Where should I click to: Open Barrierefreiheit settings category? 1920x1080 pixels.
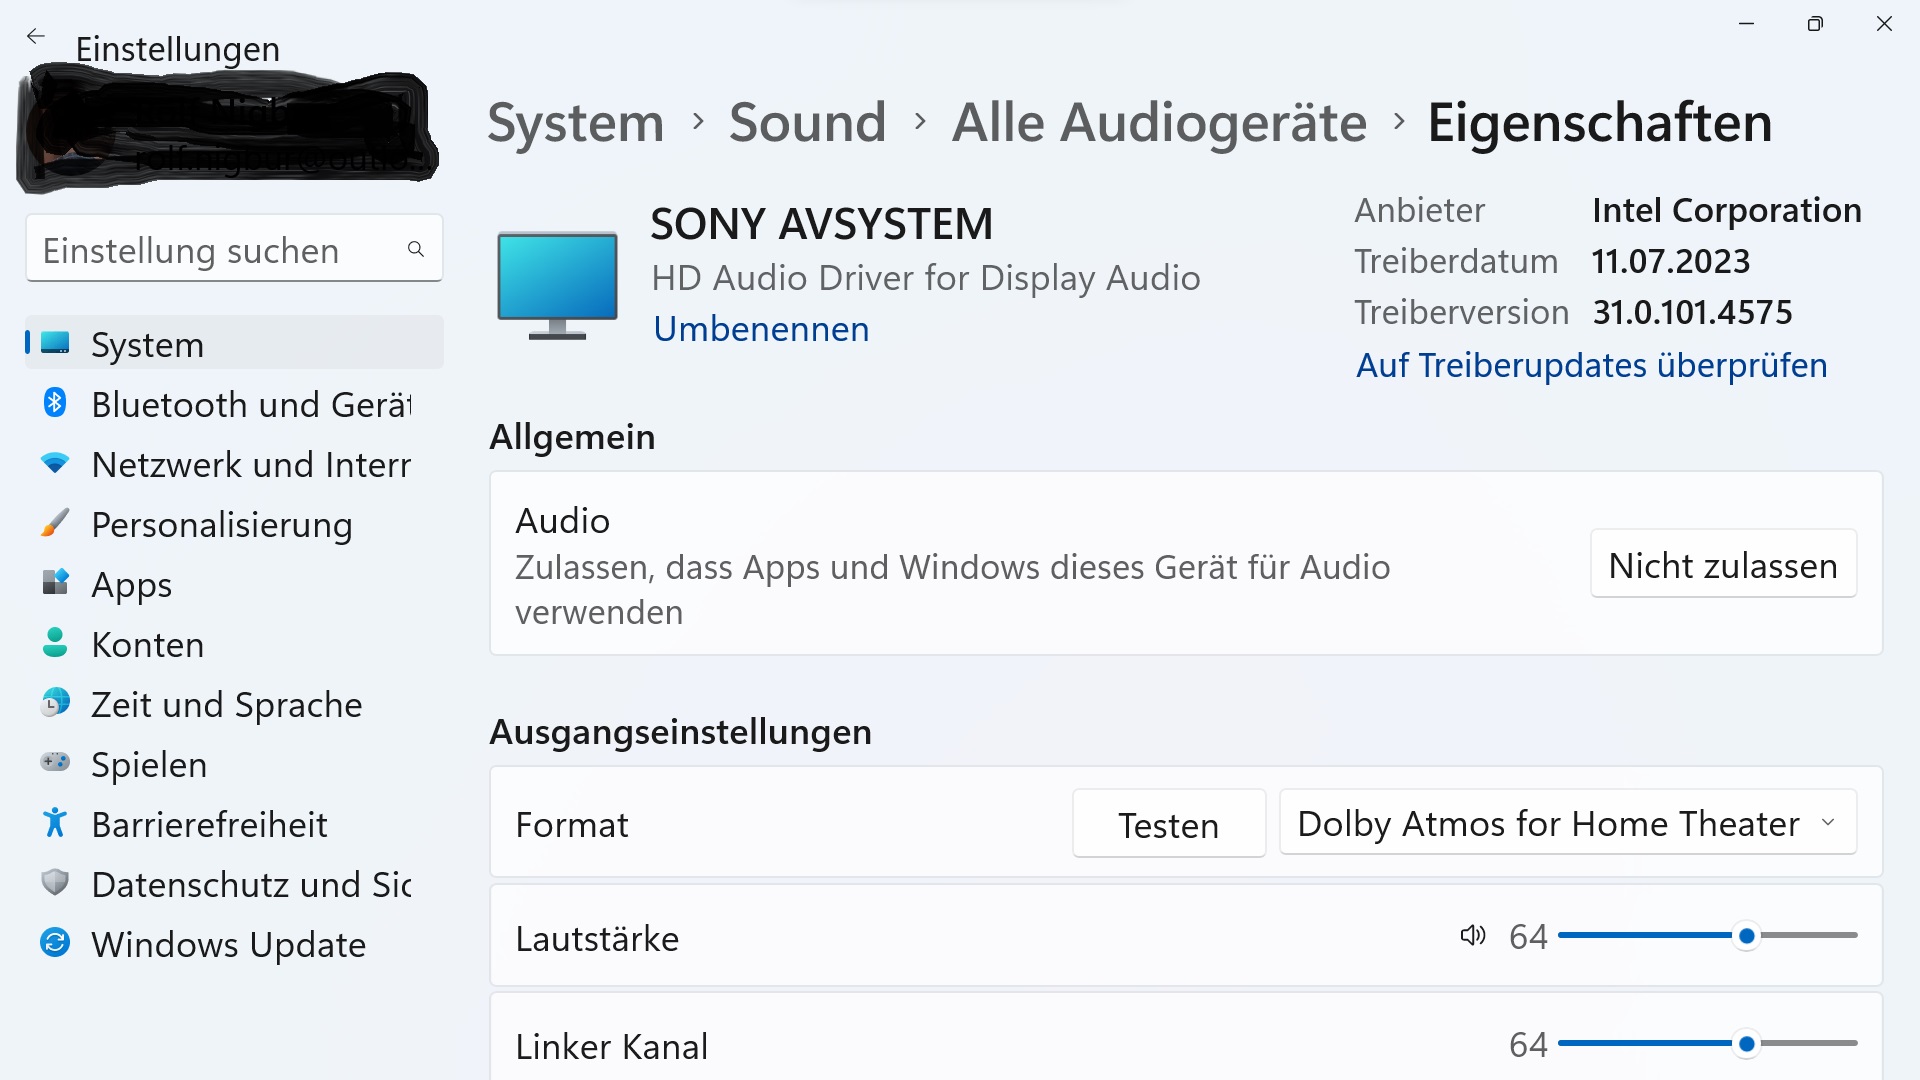tap(234, 823)
